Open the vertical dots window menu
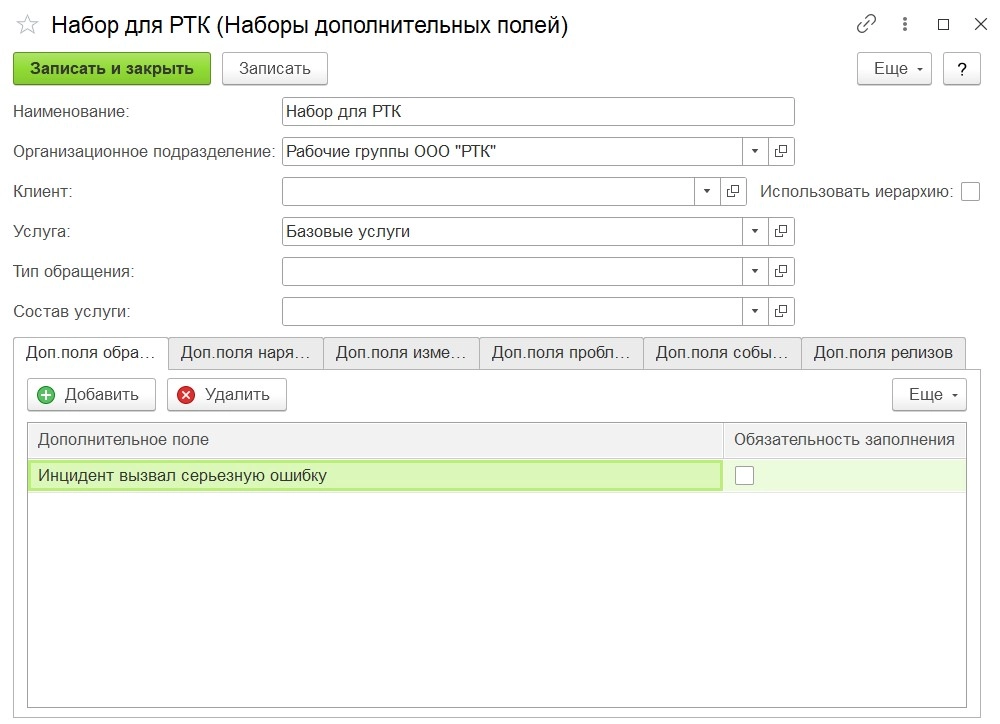Screen dimensions: 1000x724 coord(905,25)
